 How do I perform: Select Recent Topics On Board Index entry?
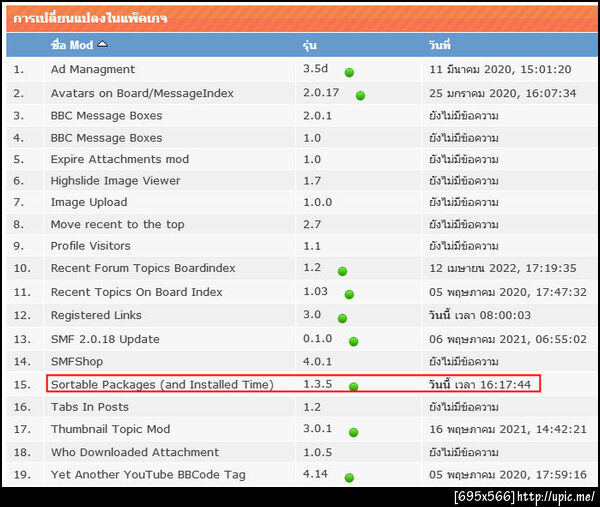(x=137, y=292)
